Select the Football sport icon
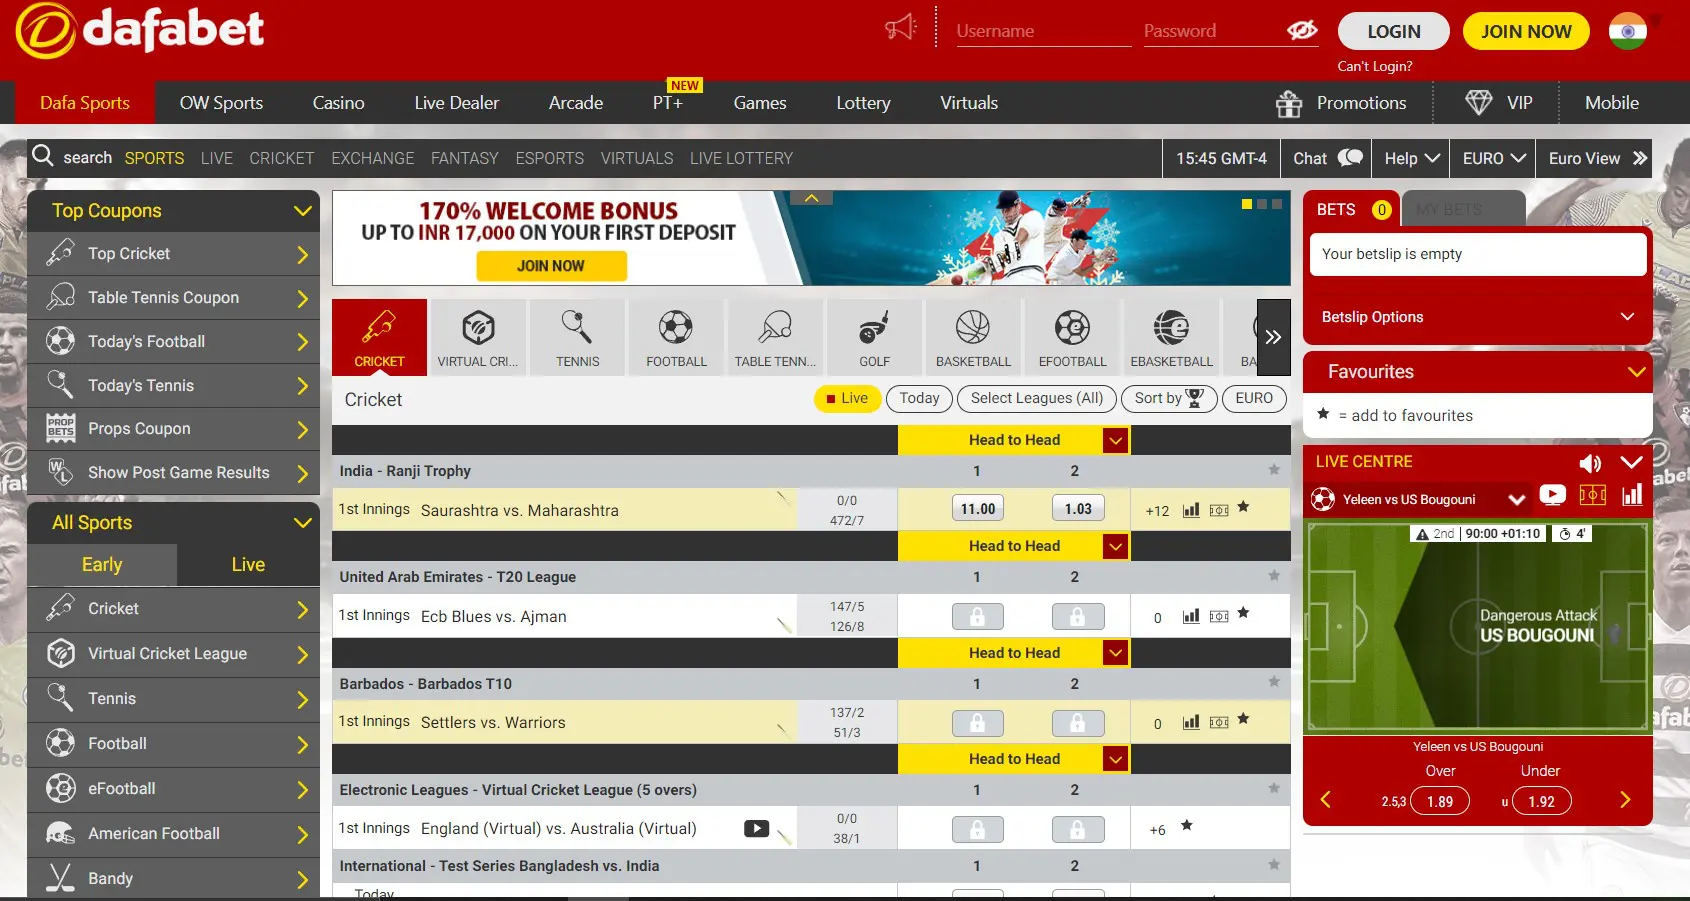The height and width of the screenshot is (901, 1690). click(x=676, y=337)
